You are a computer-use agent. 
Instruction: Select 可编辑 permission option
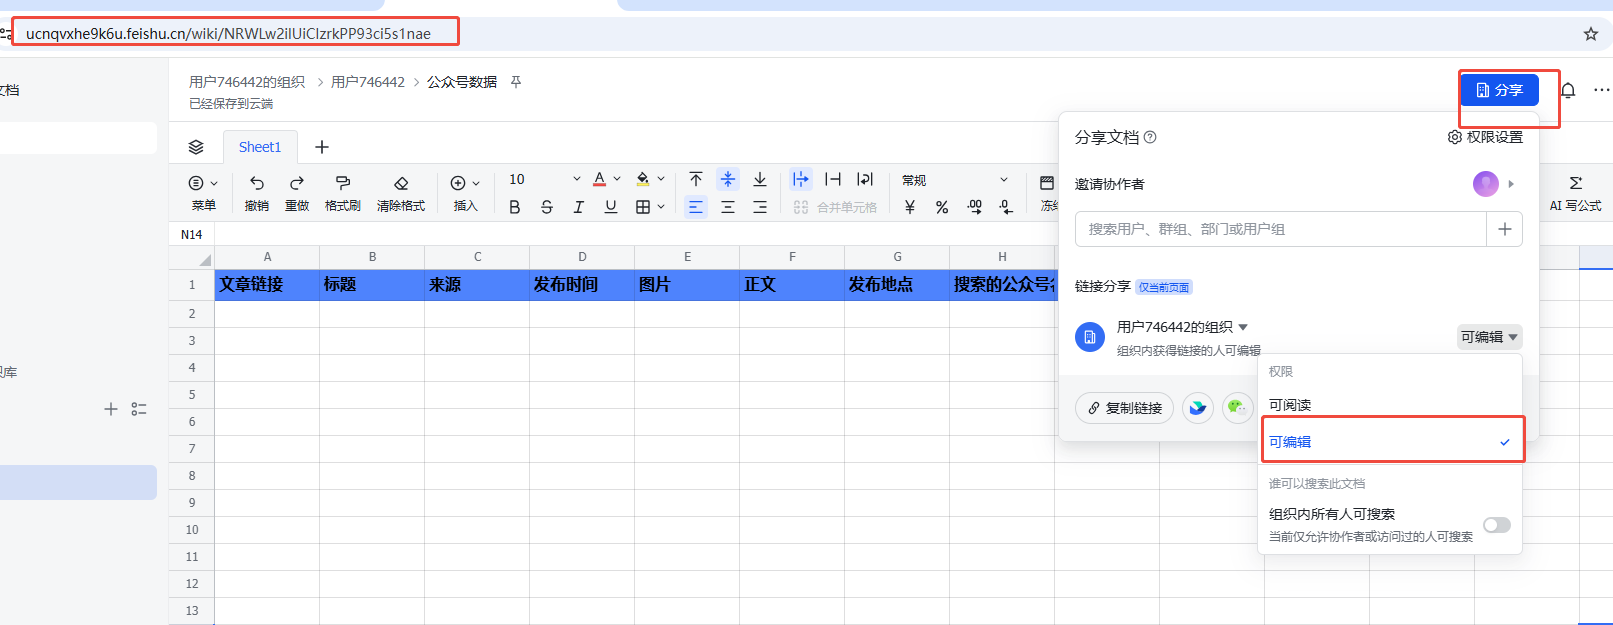[1392, 441]
